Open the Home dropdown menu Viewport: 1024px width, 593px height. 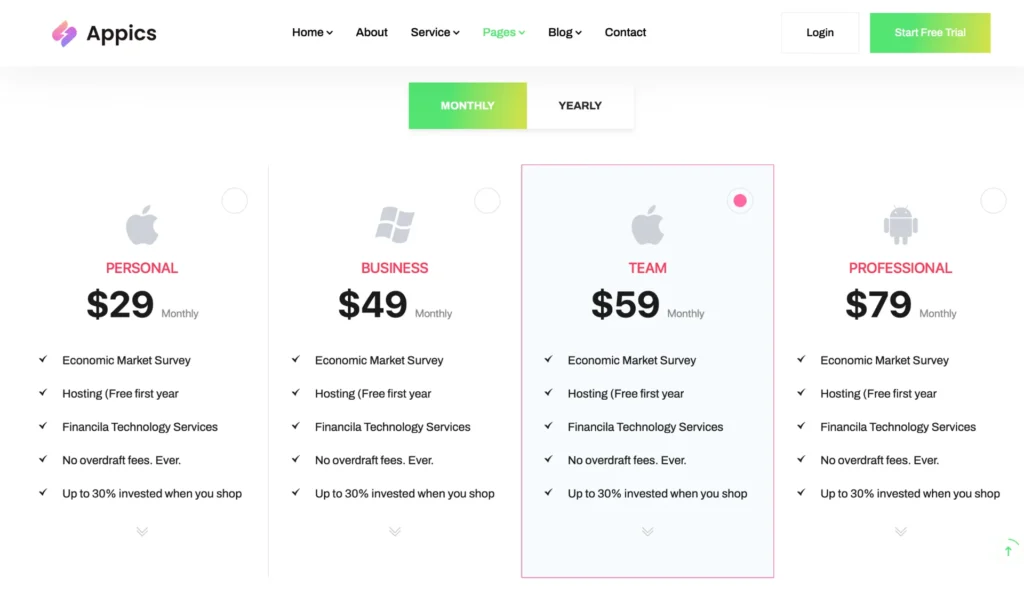coord(312,33)
